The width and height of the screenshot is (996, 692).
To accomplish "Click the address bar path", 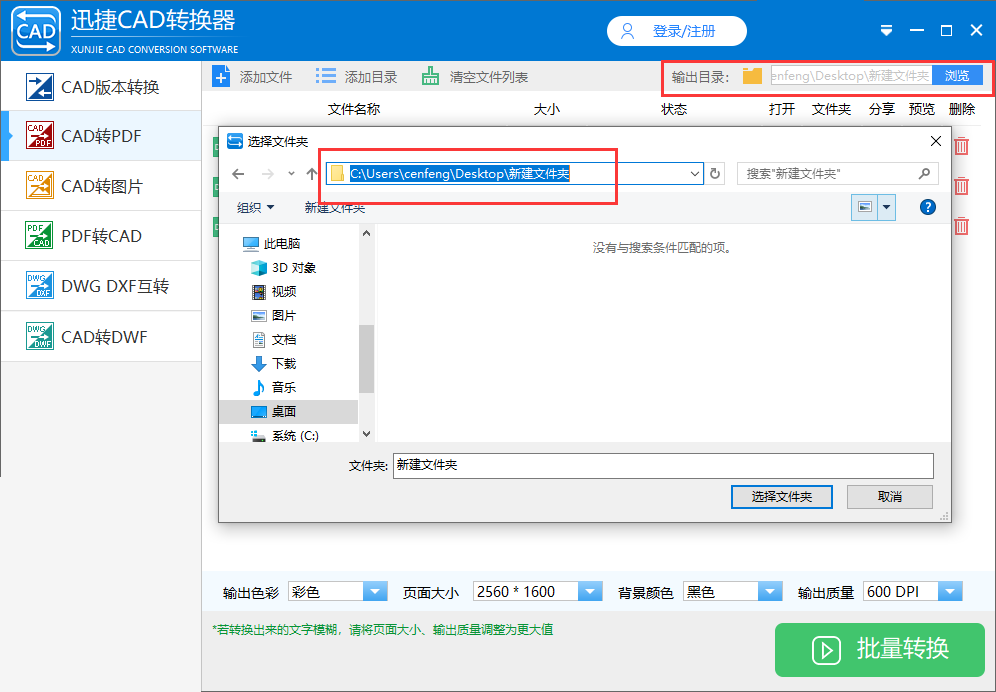I will pyautogui.click(x=460, y=173).
